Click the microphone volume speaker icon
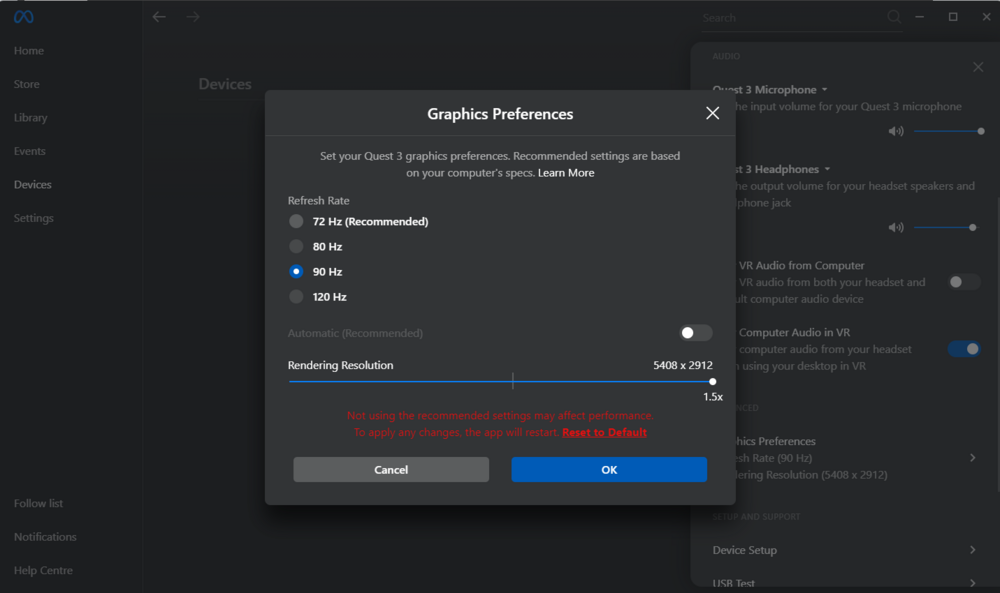This screenshot has height=593, width=1000. pyautogui.click(x=896, y=131)
